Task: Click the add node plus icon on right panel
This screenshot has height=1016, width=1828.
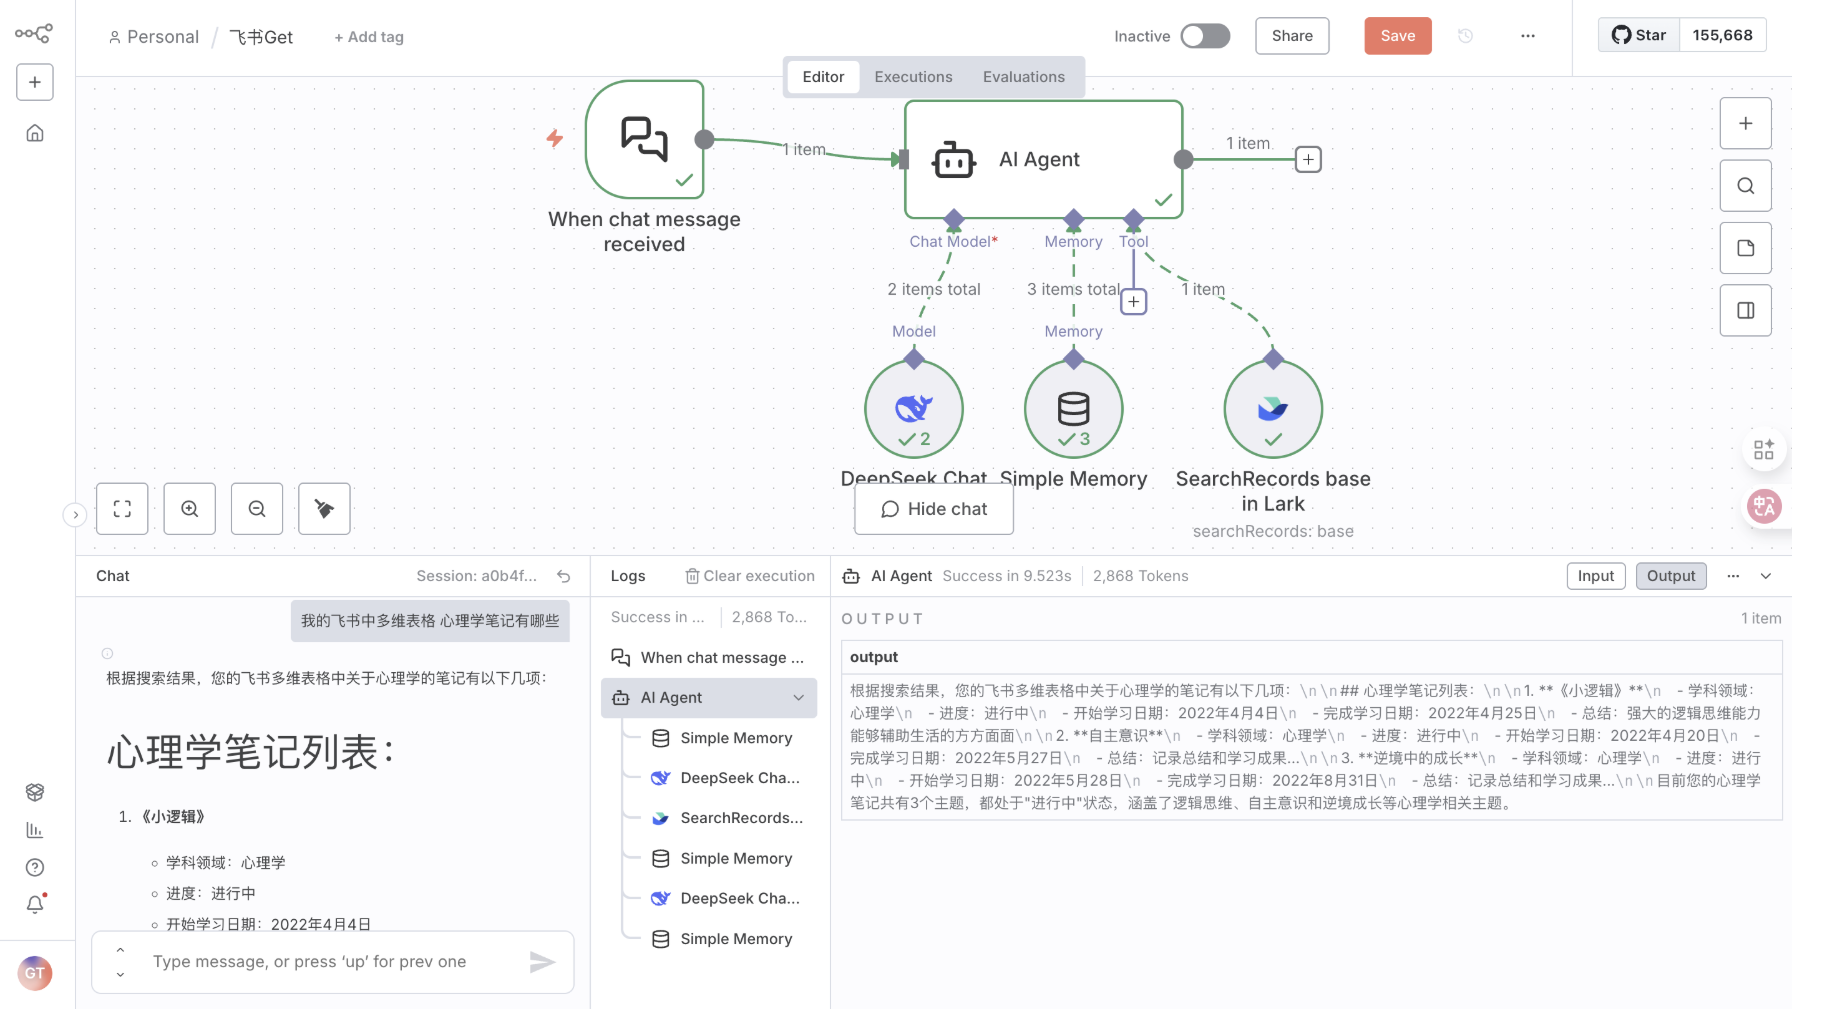Action: (1745, 123)
